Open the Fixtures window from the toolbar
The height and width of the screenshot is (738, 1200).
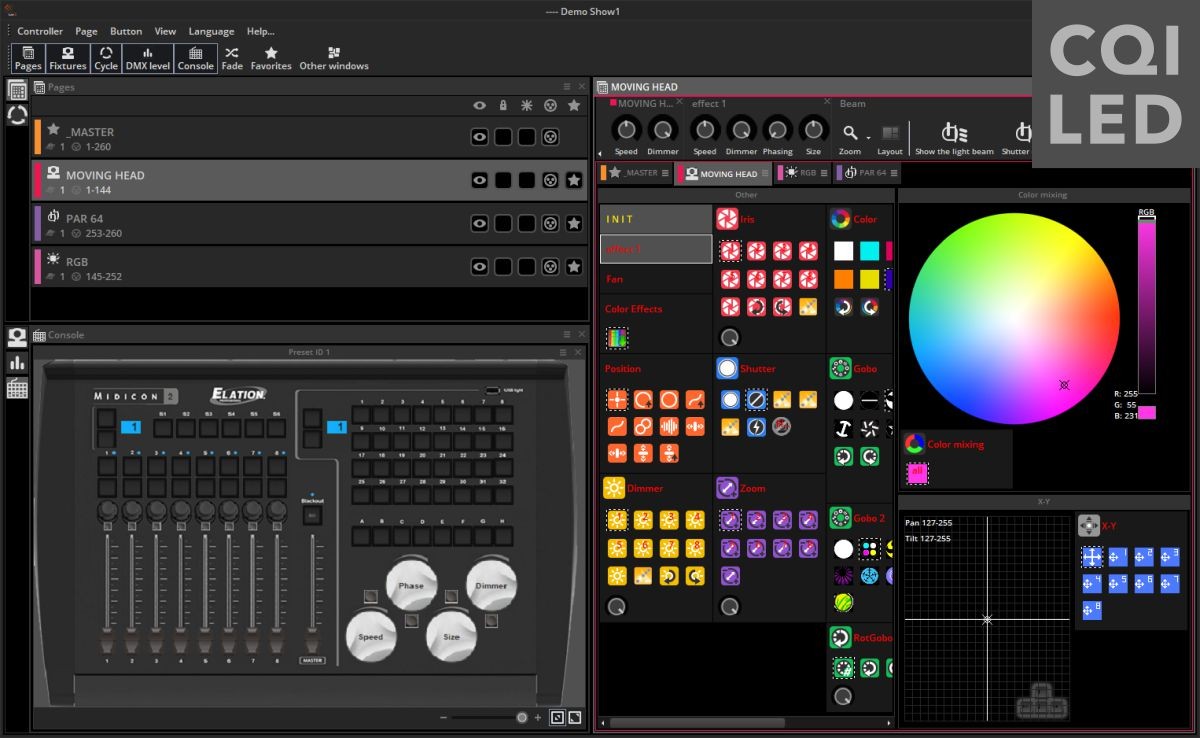coord(68,58)
